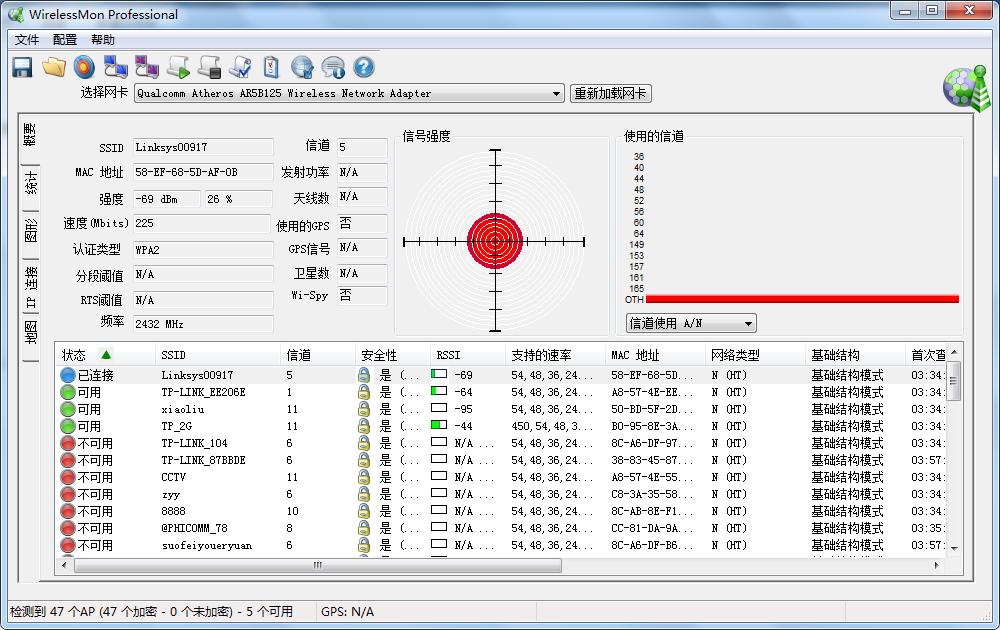Click the red target toolbar icon
This screenshot has width=1000, height=630.
coord(84,67)
